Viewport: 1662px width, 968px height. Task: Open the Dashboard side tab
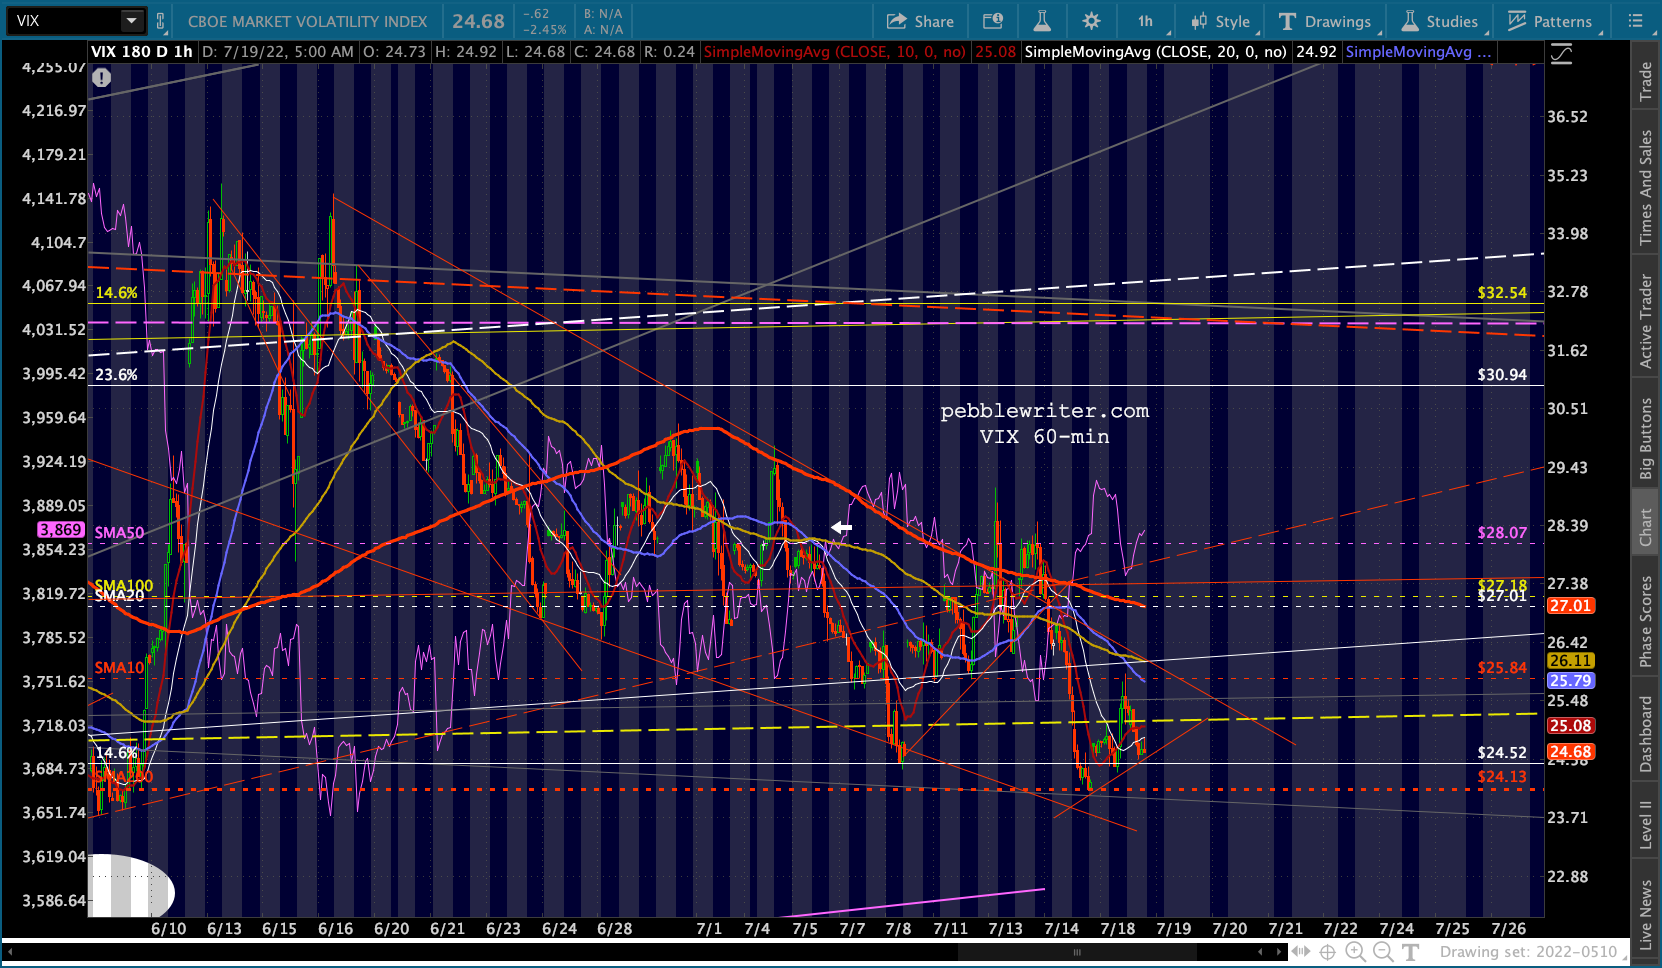[x=1645, y=734]
